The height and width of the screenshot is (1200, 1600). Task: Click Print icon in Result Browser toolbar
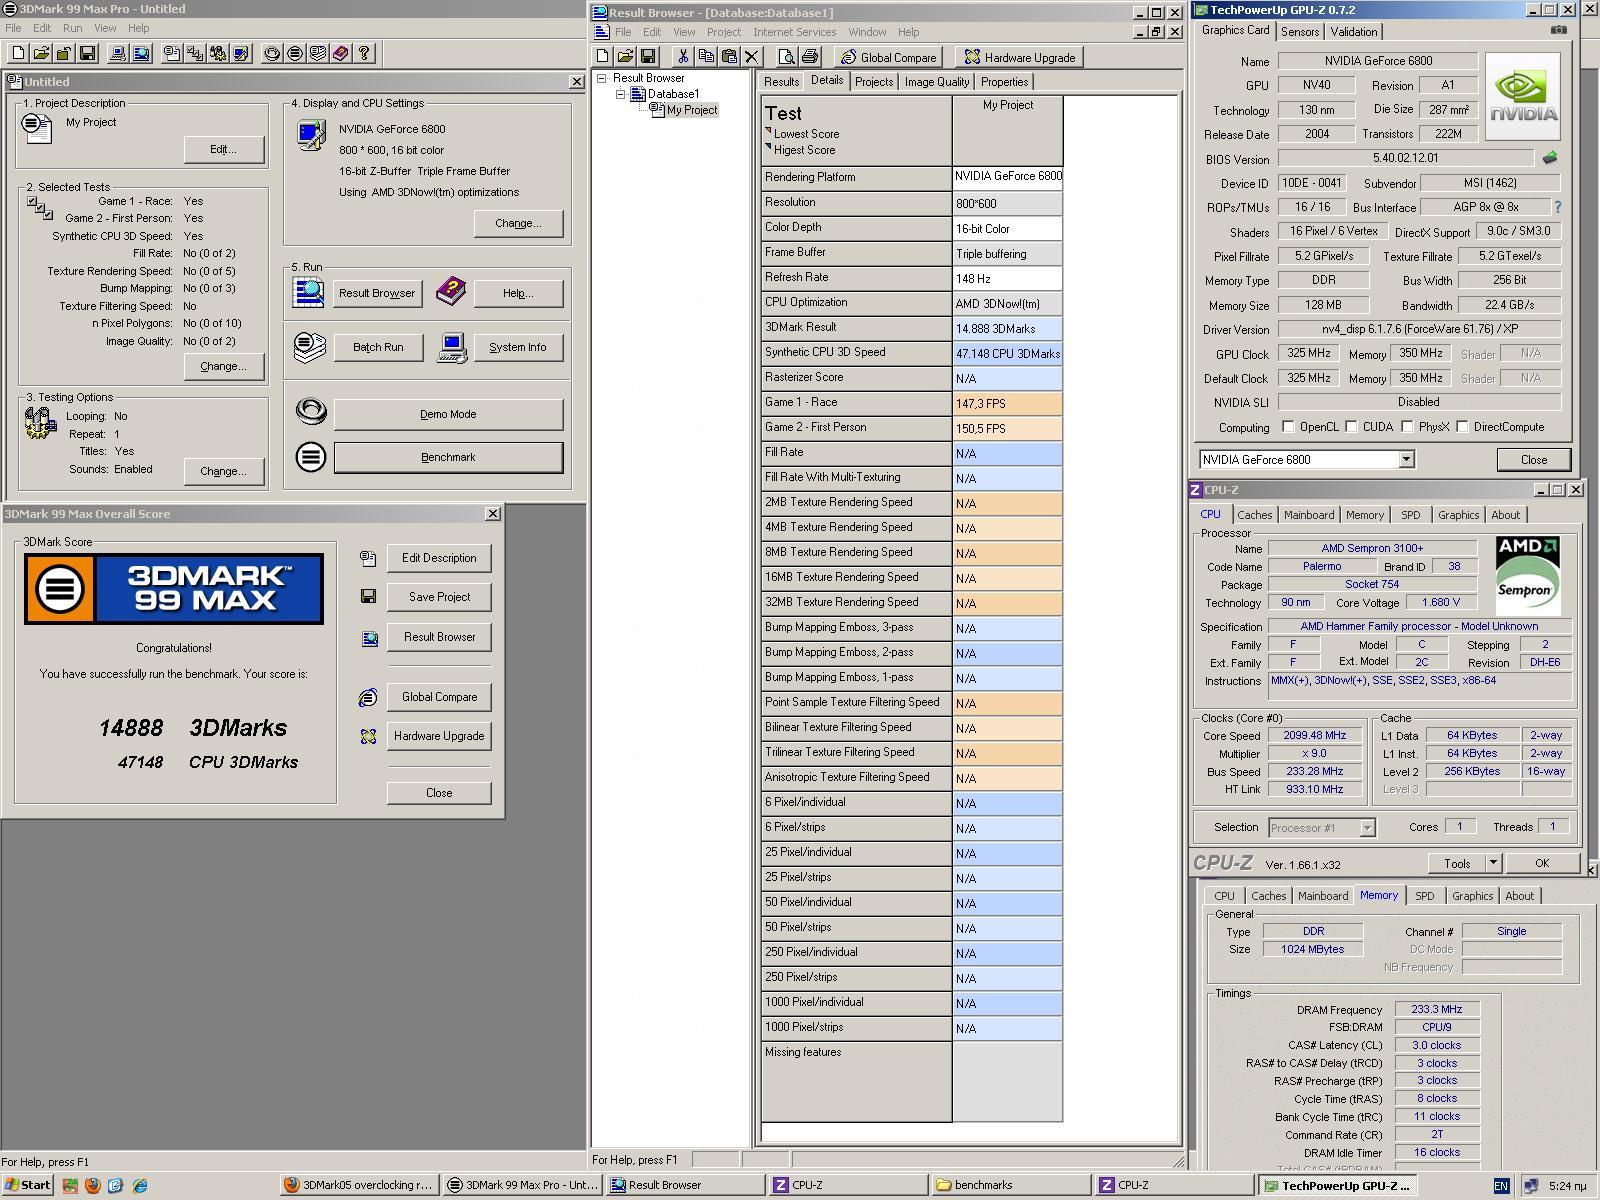coord(809,57)
